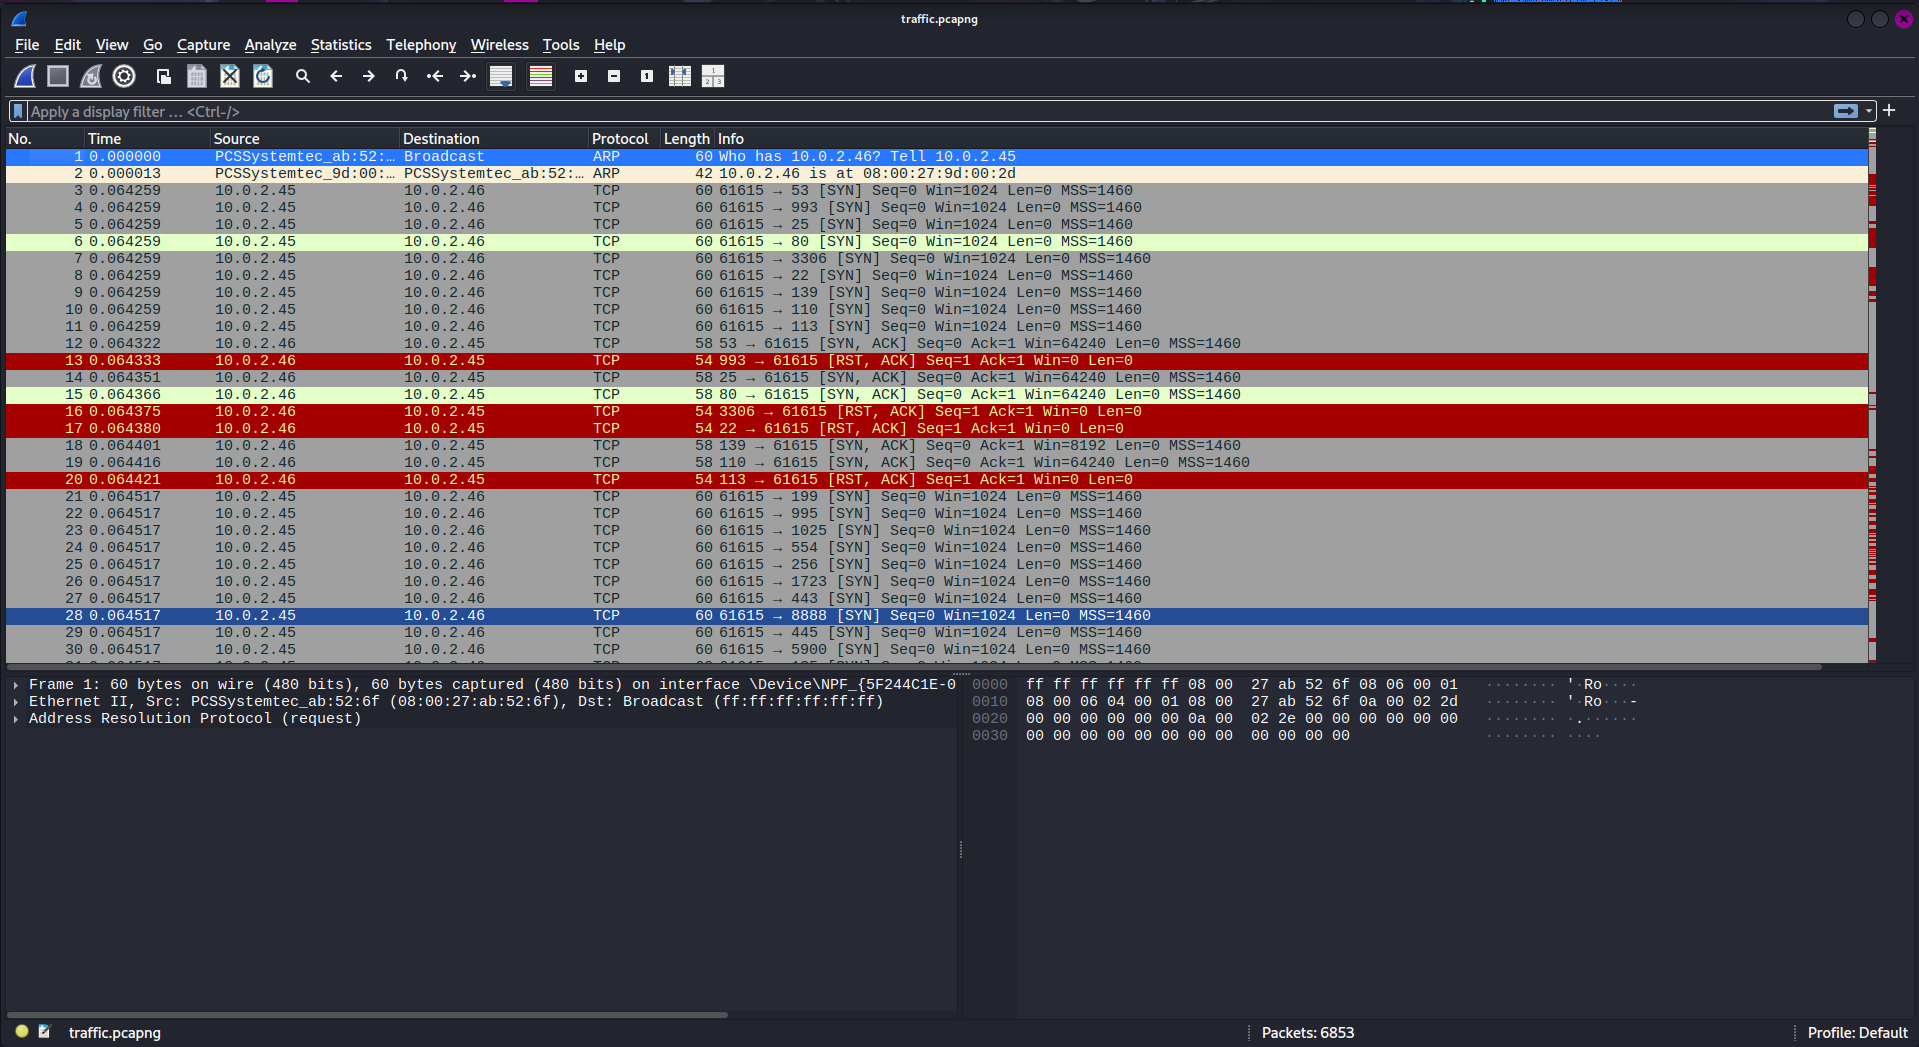Open capture options gear icon

point(124,76)
